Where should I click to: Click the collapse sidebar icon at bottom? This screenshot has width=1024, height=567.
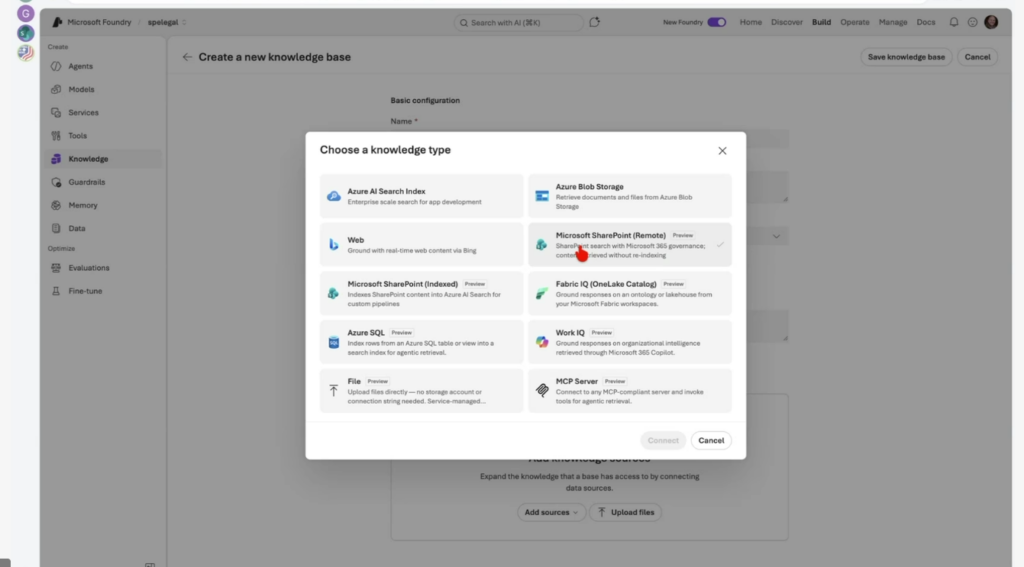(x=150, y=564)
